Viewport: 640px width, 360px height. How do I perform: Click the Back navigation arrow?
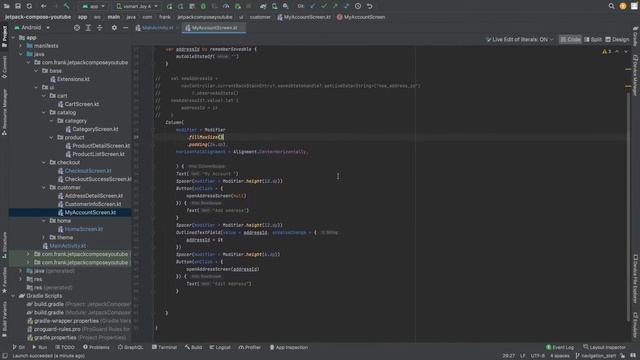click(x=43, y=6)
